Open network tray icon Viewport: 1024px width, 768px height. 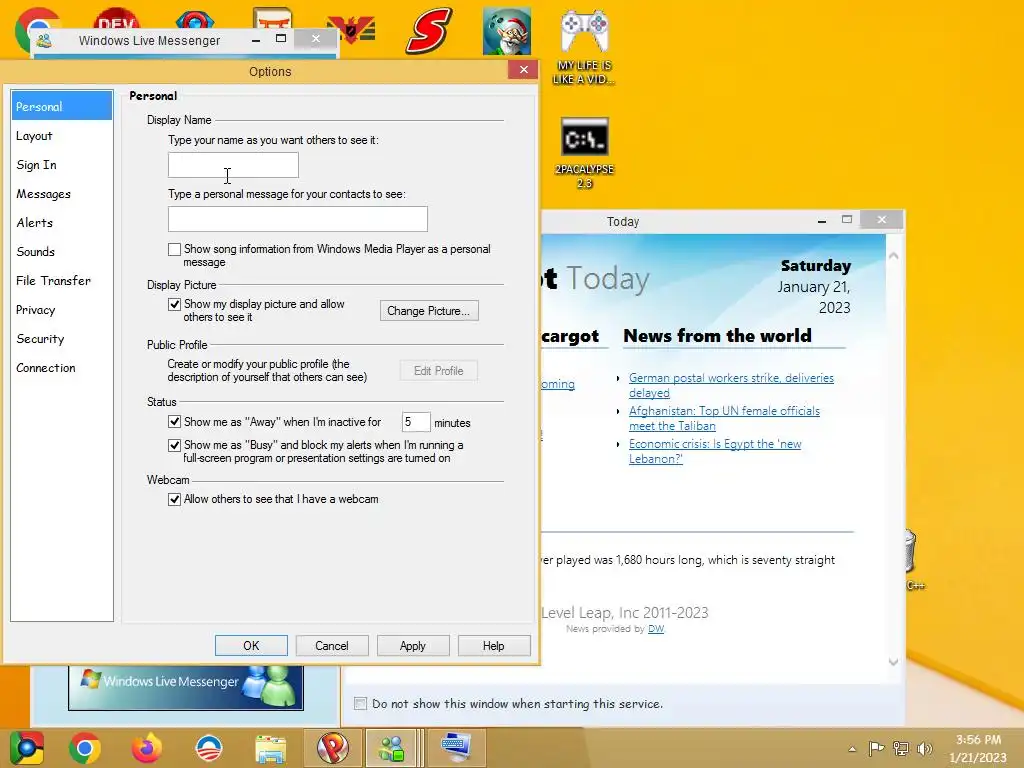[x=901, y=748]
